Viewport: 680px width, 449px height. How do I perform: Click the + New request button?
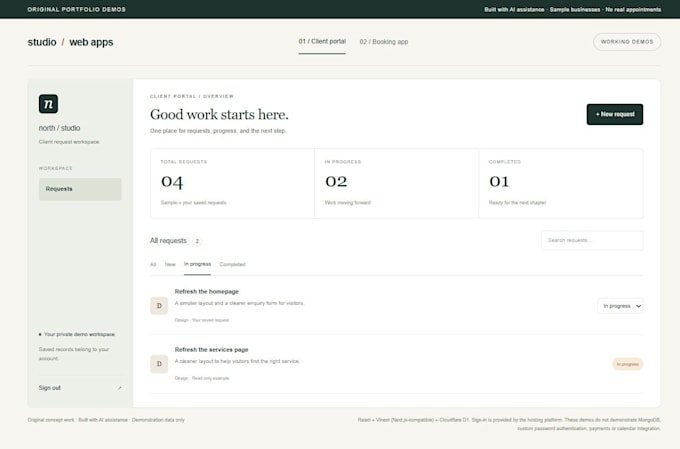615,114
